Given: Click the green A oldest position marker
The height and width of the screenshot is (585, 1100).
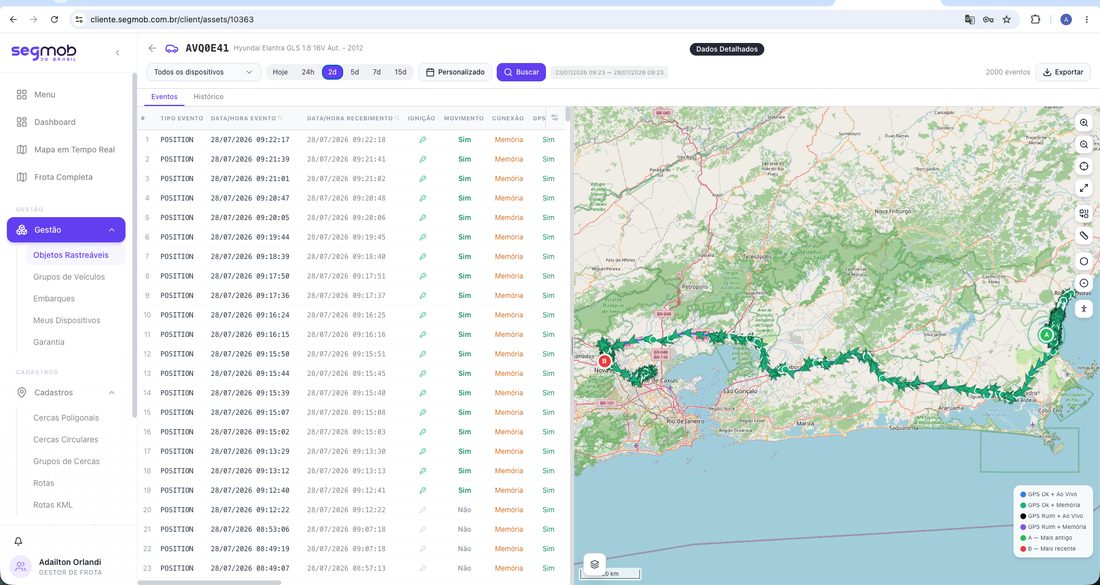Looking at the screenshot, I should (1047, 335).
